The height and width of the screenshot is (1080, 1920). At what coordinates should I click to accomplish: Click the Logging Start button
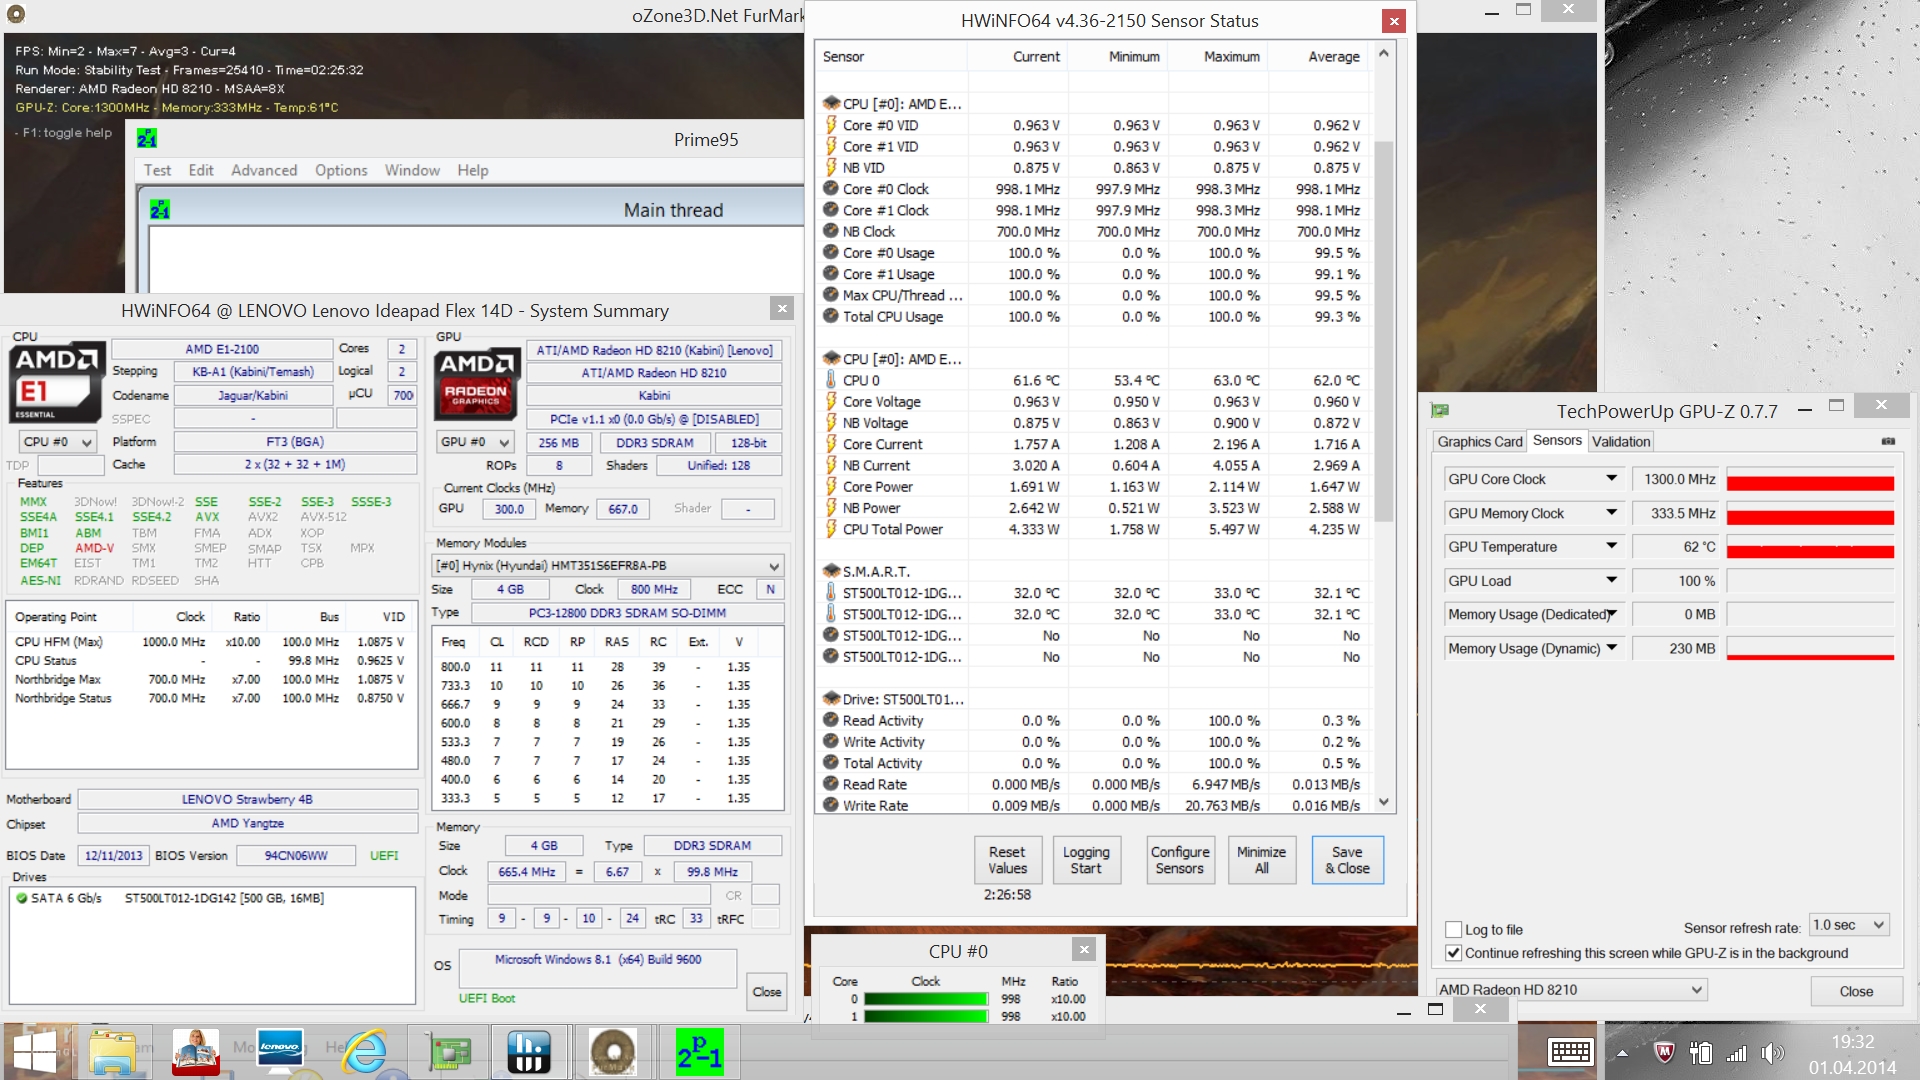(1085, 860)
